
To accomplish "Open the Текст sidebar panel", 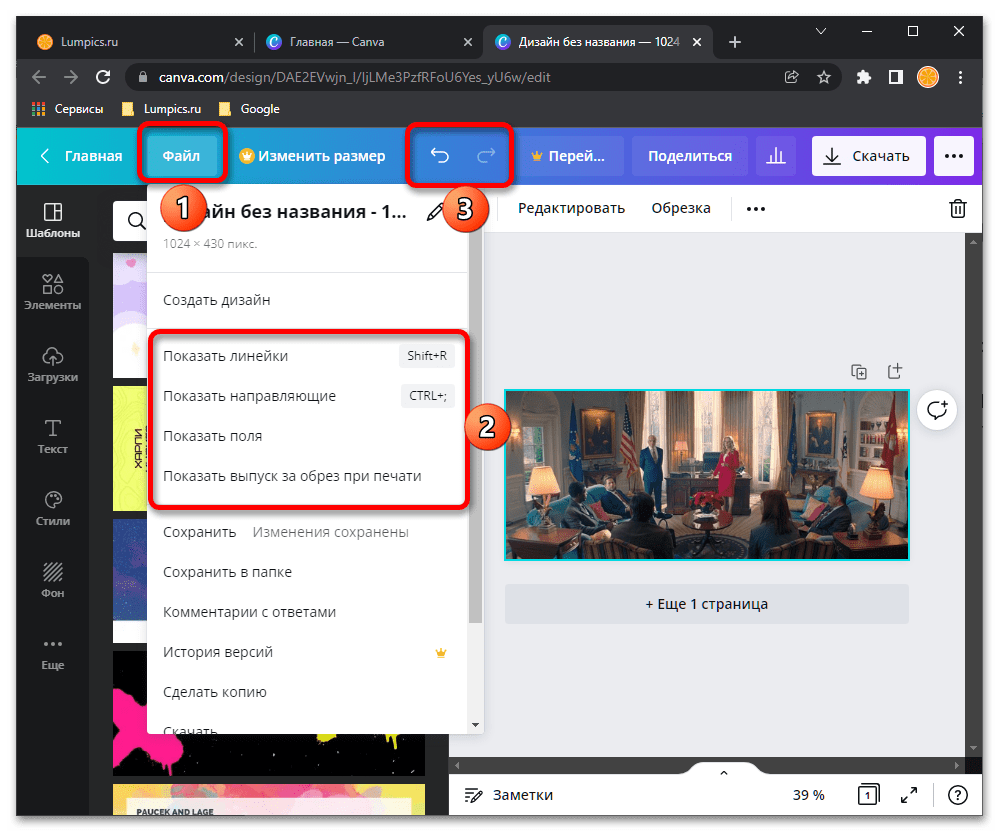I will coord(53,436).
